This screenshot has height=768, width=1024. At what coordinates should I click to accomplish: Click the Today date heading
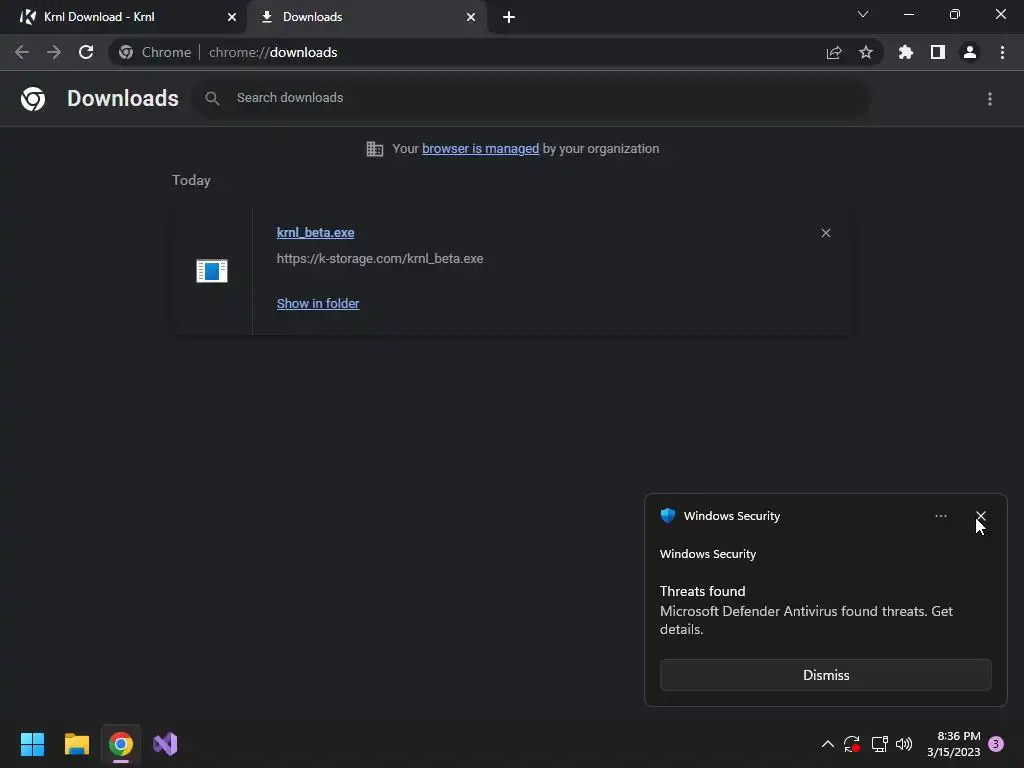191,180
